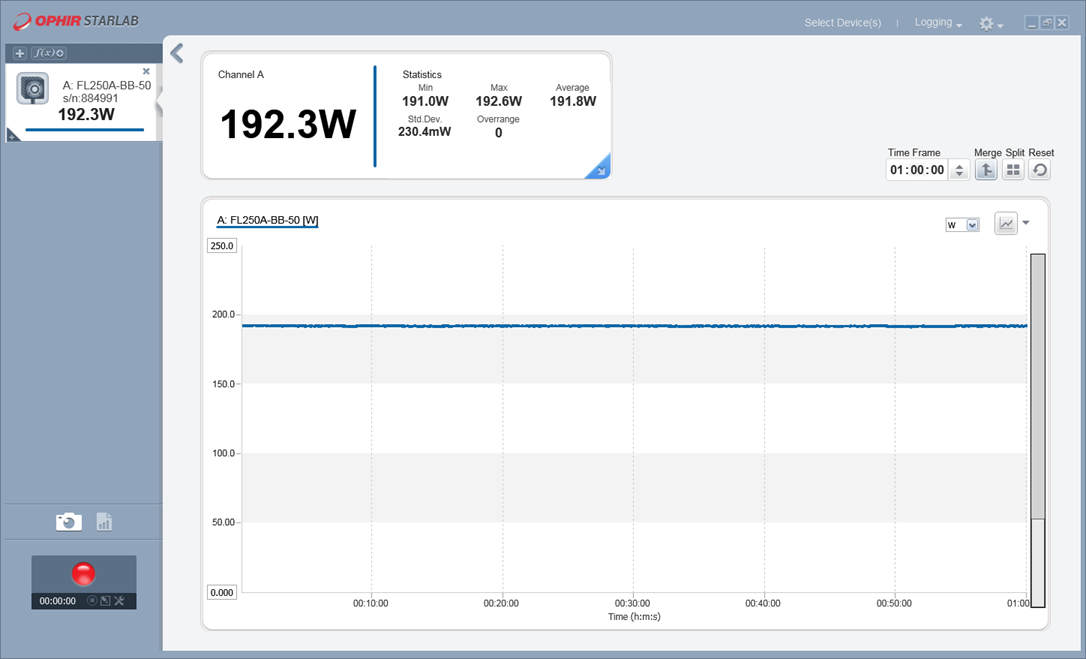This screenshot has width=1086, height=659.
Task: Click the Time Frame input field
Action: point(917,170)
